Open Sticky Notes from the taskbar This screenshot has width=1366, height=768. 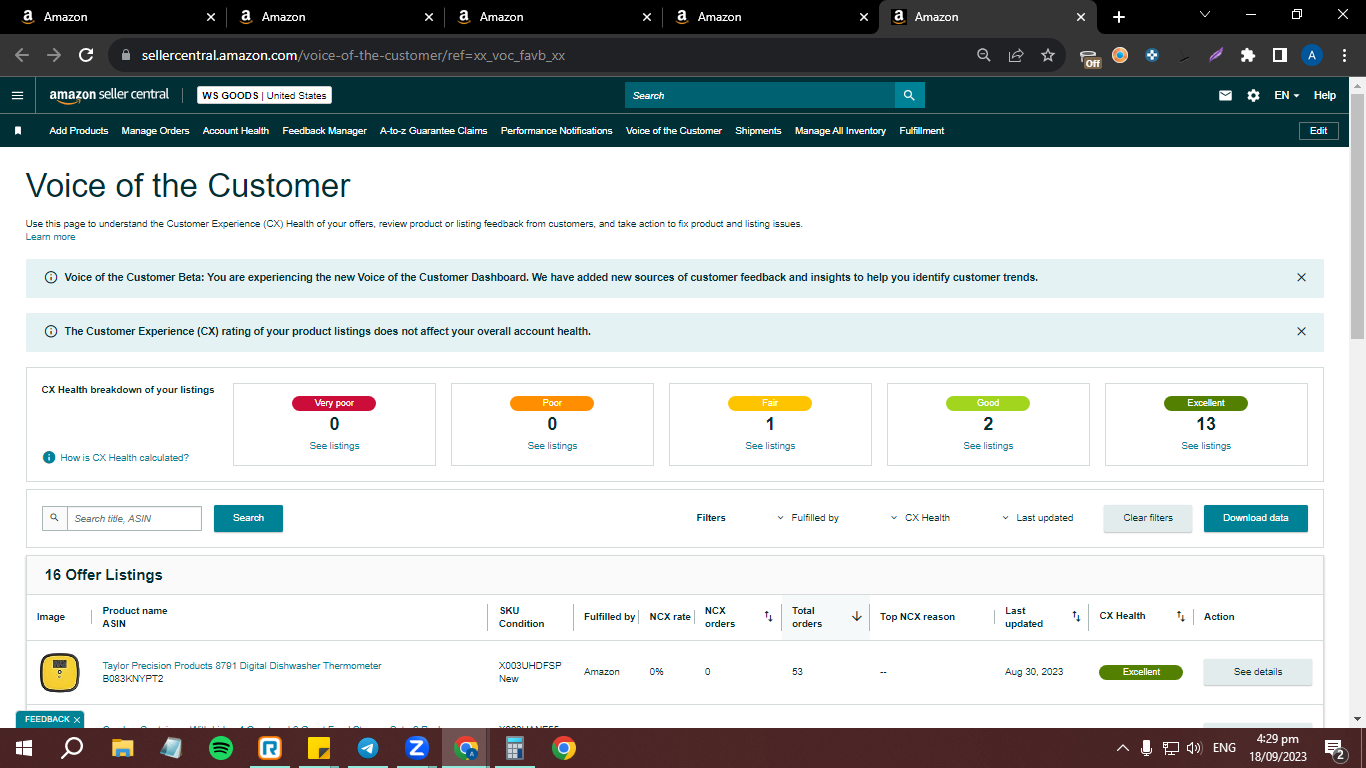319,747
